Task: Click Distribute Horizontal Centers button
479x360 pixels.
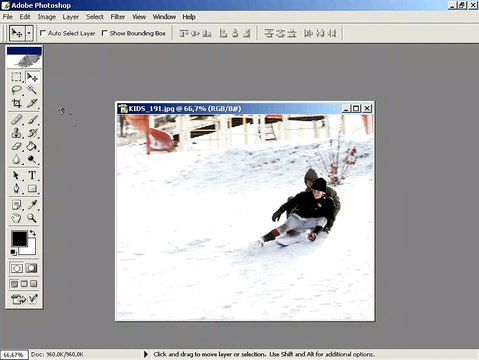Action: coord(320,33)
